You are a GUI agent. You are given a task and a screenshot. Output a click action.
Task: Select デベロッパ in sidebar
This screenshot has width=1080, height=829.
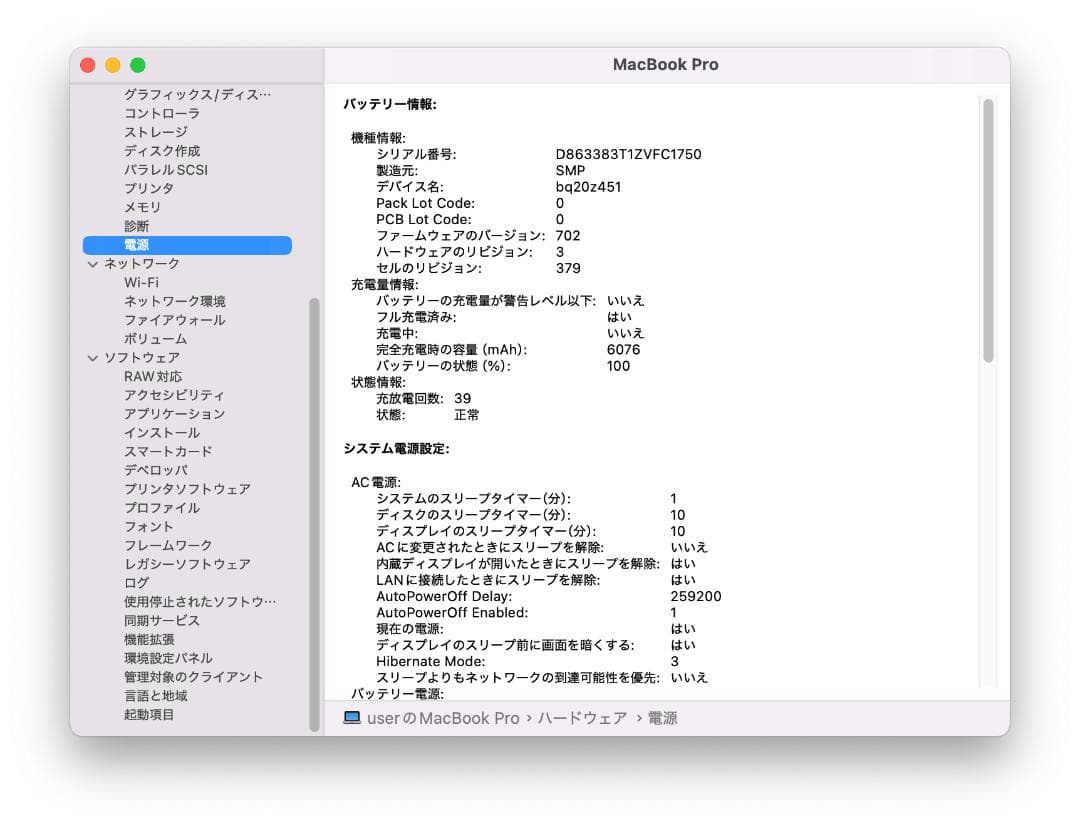tap(156, 470)
